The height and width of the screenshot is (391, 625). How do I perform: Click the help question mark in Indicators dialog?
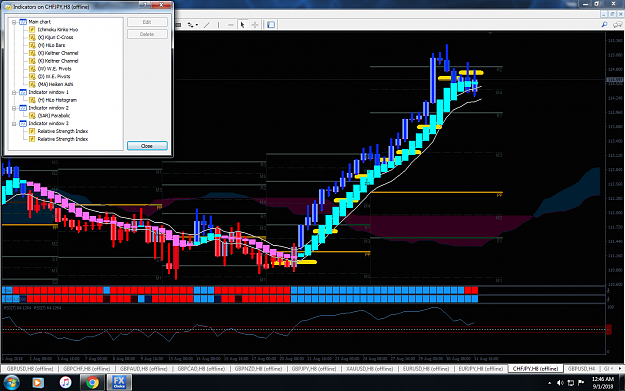tap(145, 5)
